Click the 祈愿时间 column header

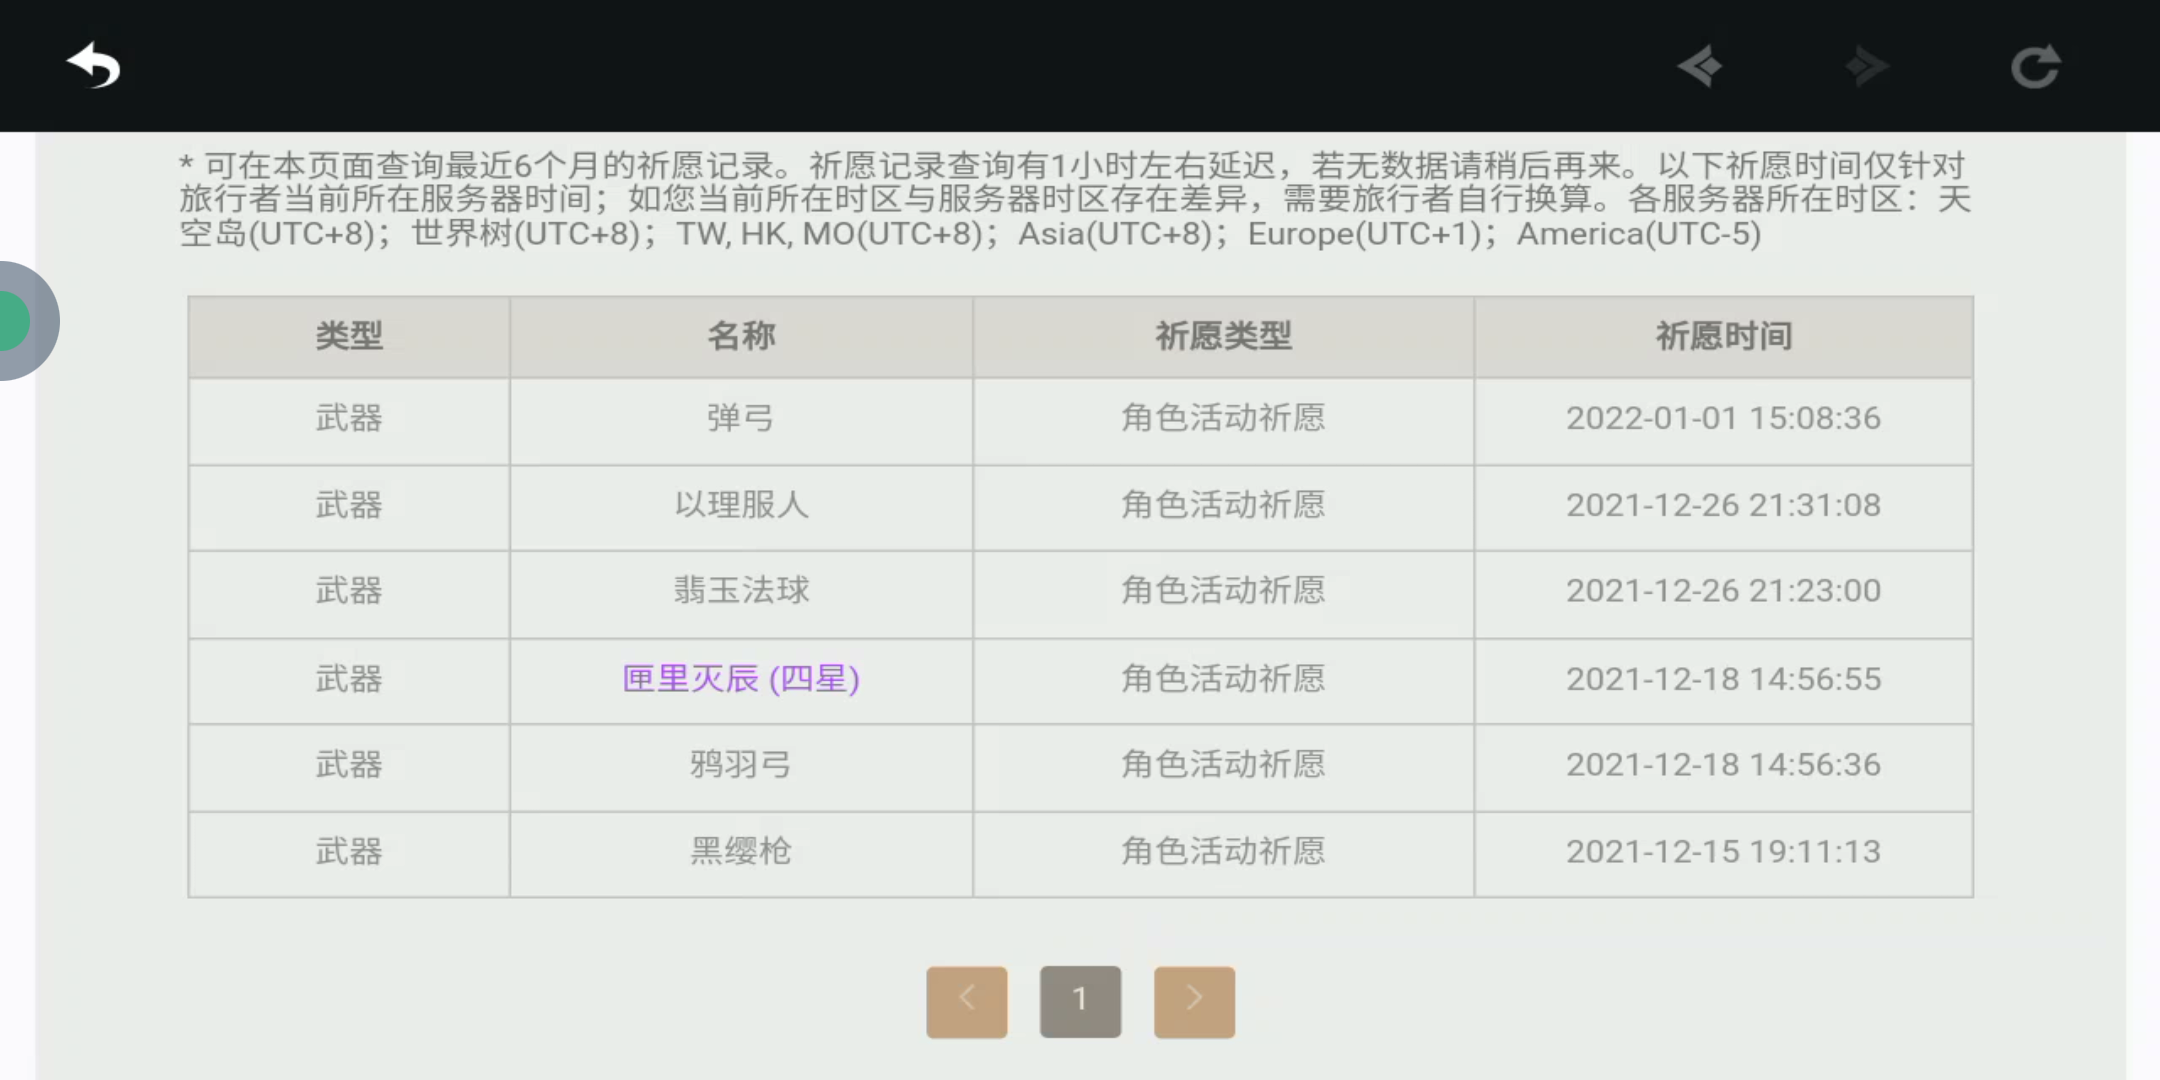pyautogui.click(x=1723, y=336)
